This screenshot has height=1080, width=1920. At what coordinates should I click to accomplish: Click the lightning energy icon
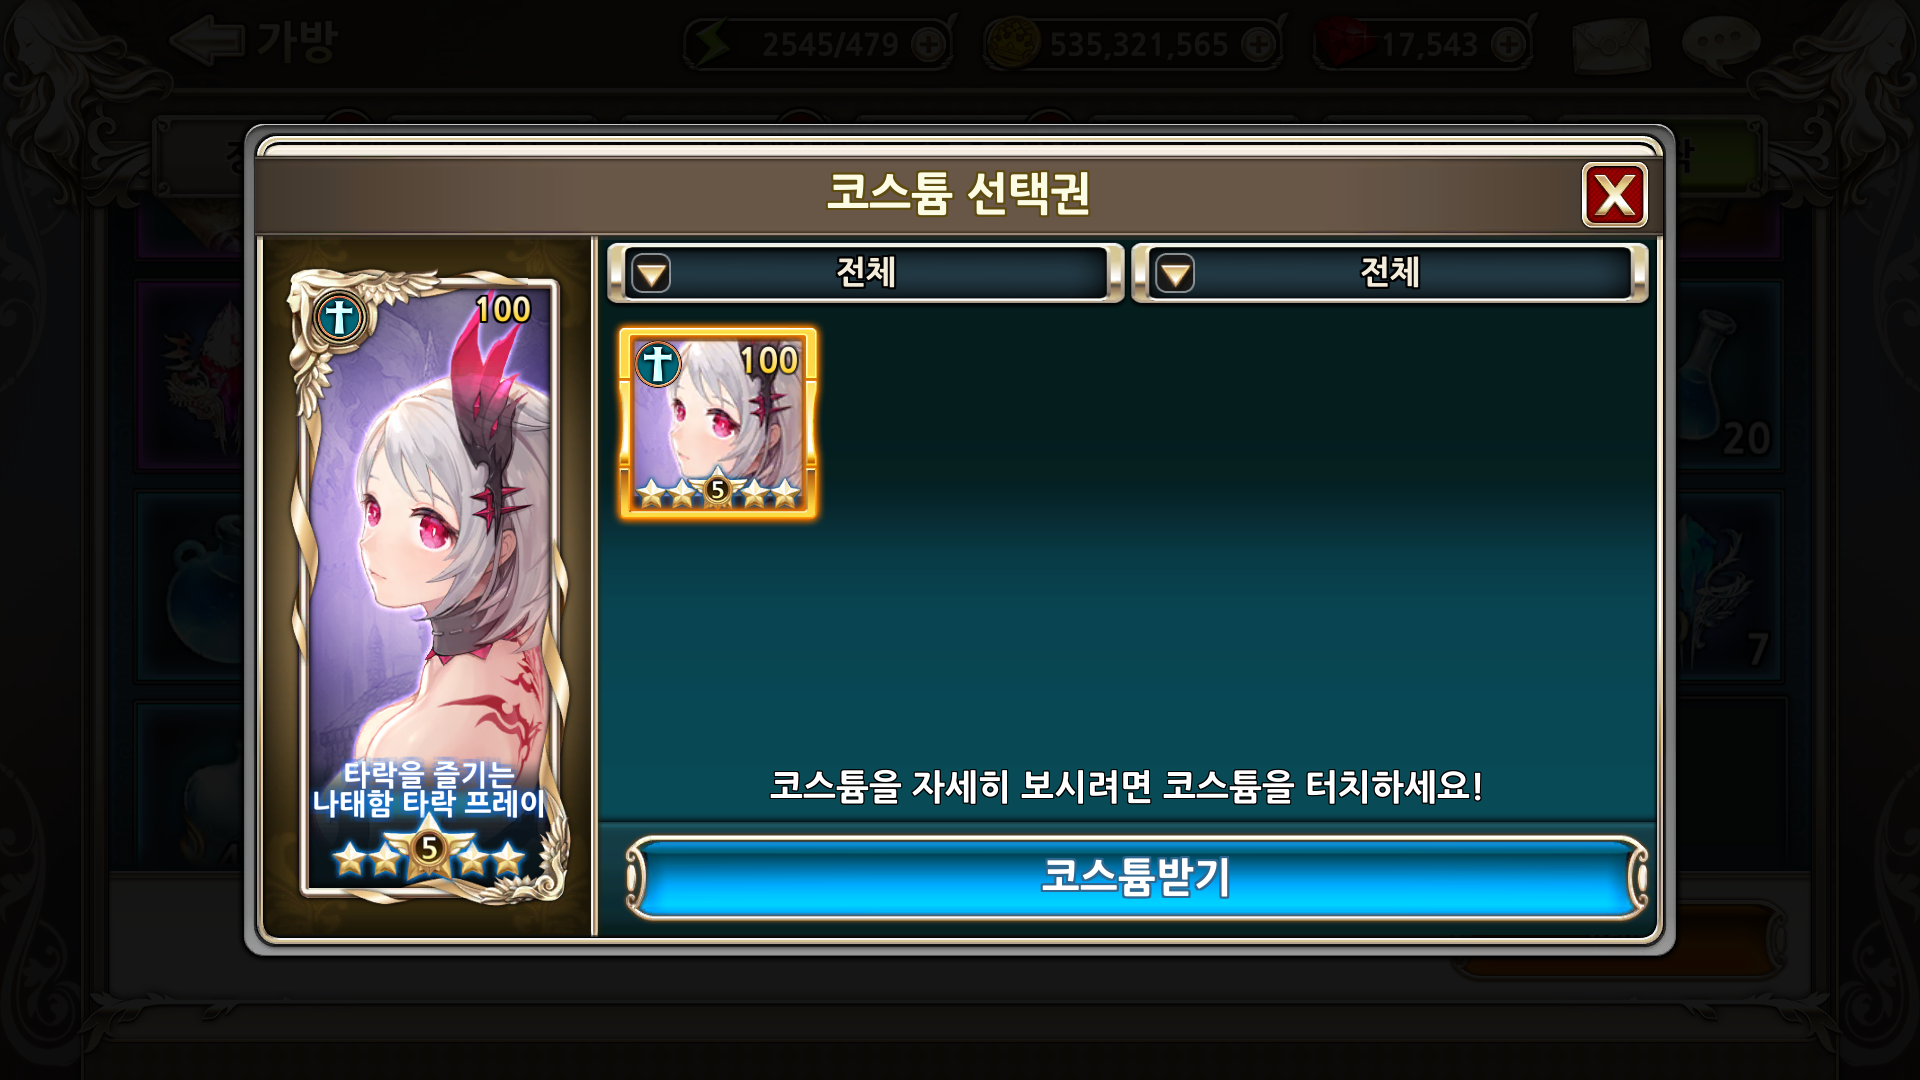coord(713,45)
